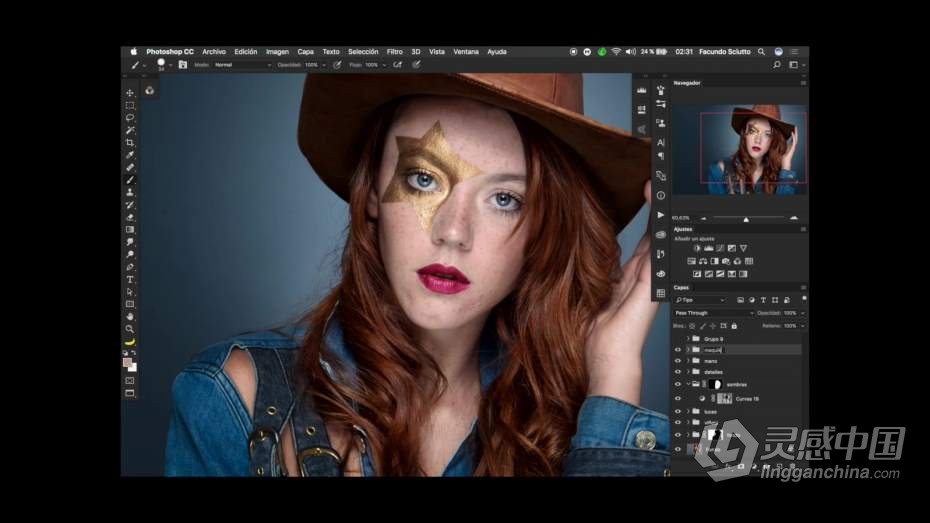
Task: Open the Edición menu
Action: pyautogui.click(x=246, y=52)
